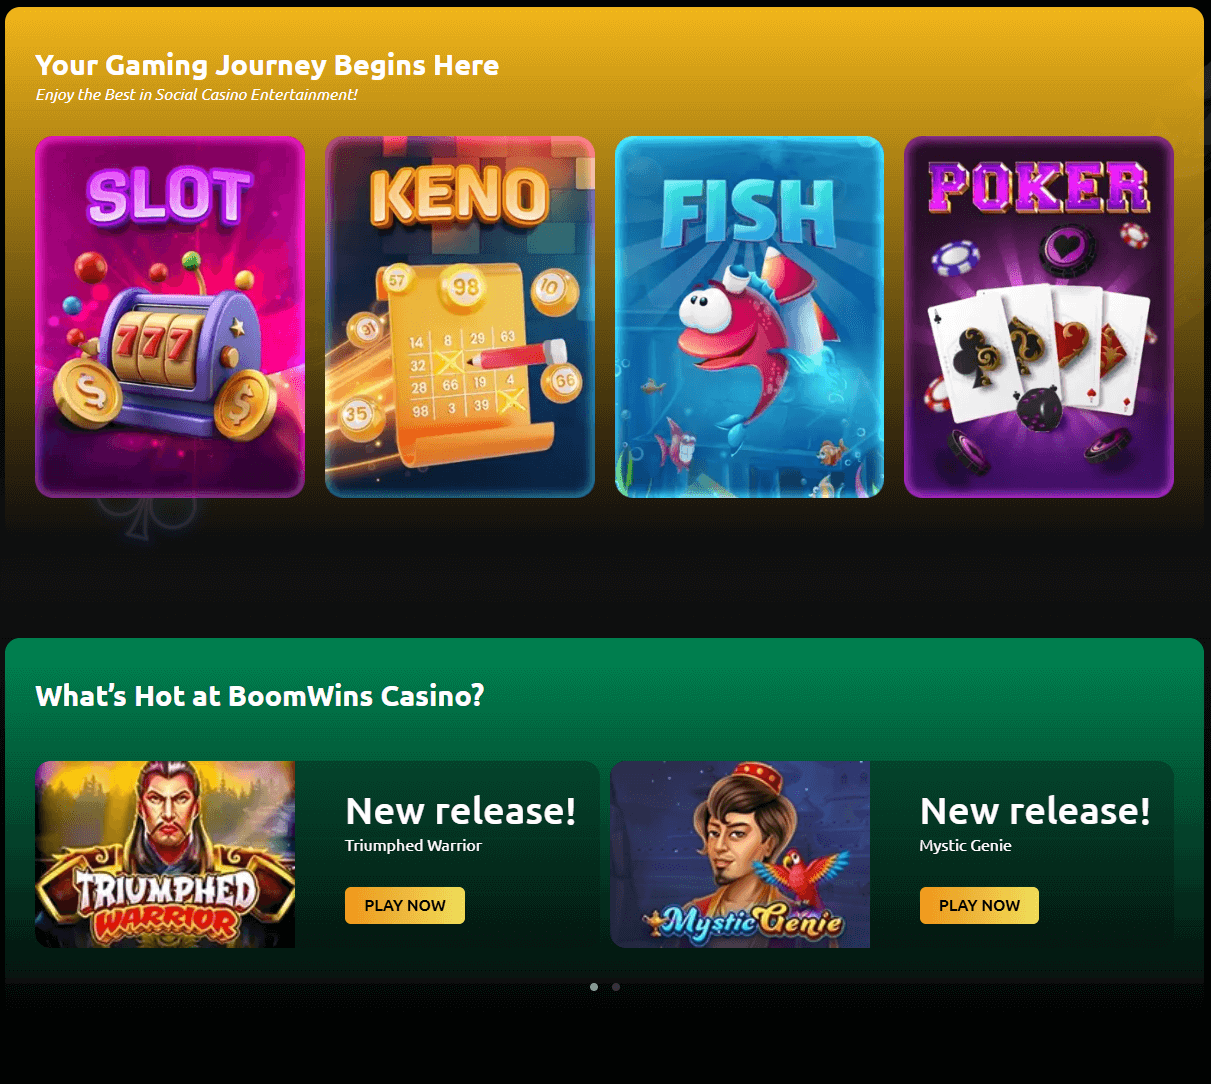Click the Mystic Genie title text
Image resolution: width=1211 pixels, height=1084 pixels.
[965, 846]
